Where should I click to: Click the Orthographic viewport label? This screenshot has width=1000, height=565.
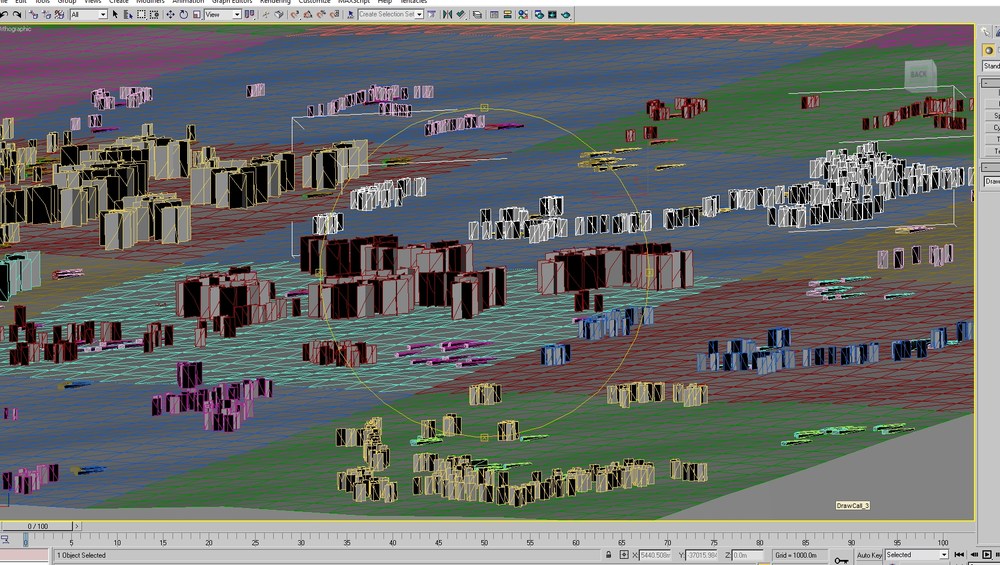pyautogui.click(x=15, y=29)
